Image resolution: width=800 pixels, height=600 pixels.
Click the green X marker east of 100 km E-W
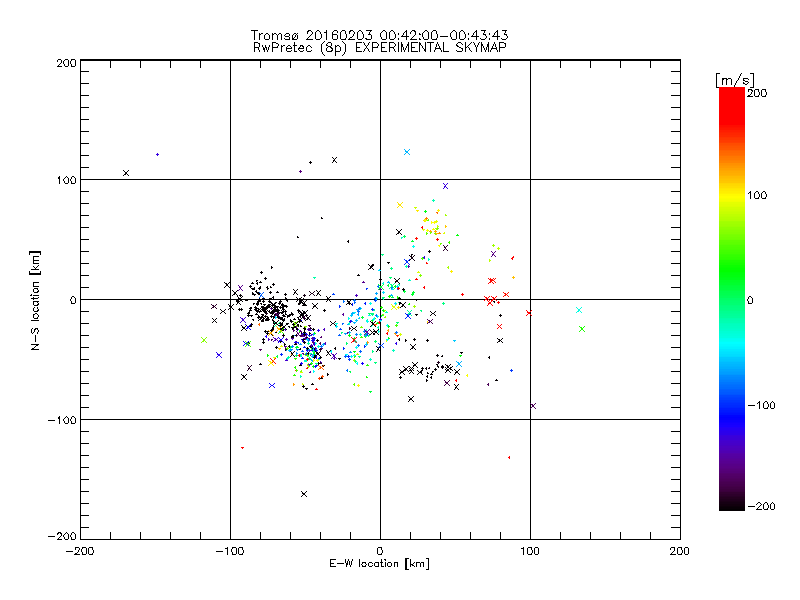pos(582,329)
